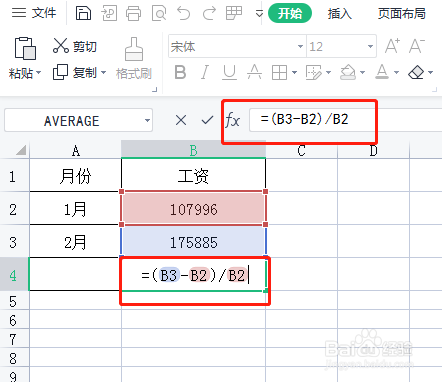Redo the last action
This screenshot has height=382, width=442.
click(209, 14)
